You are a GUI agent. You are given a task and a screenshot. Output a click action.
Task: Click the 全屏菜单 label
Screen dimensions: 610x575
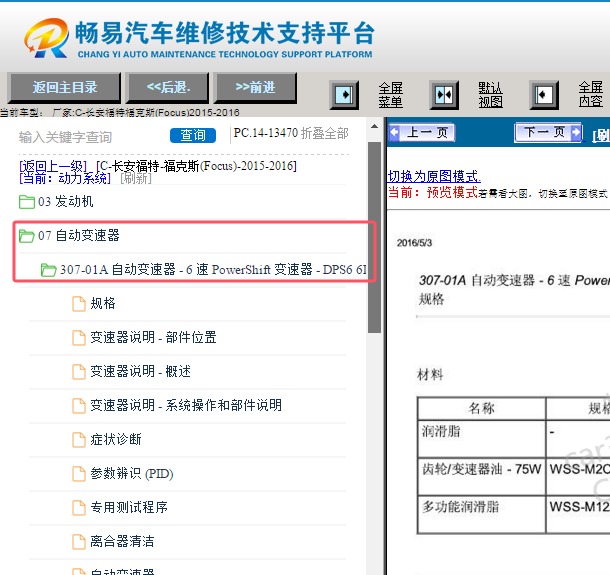(391, 95)
